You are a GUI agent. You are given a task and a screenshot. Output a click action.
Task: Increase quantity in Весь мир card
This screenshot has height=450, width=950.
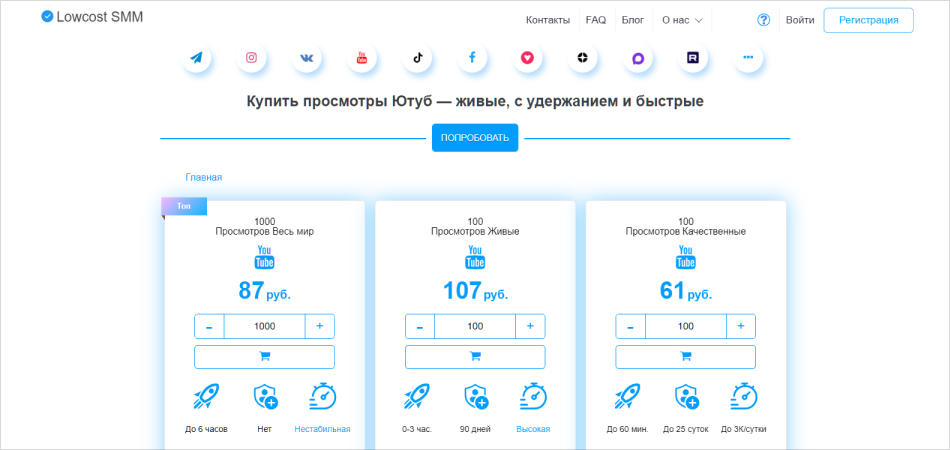[x=320, y=326]
